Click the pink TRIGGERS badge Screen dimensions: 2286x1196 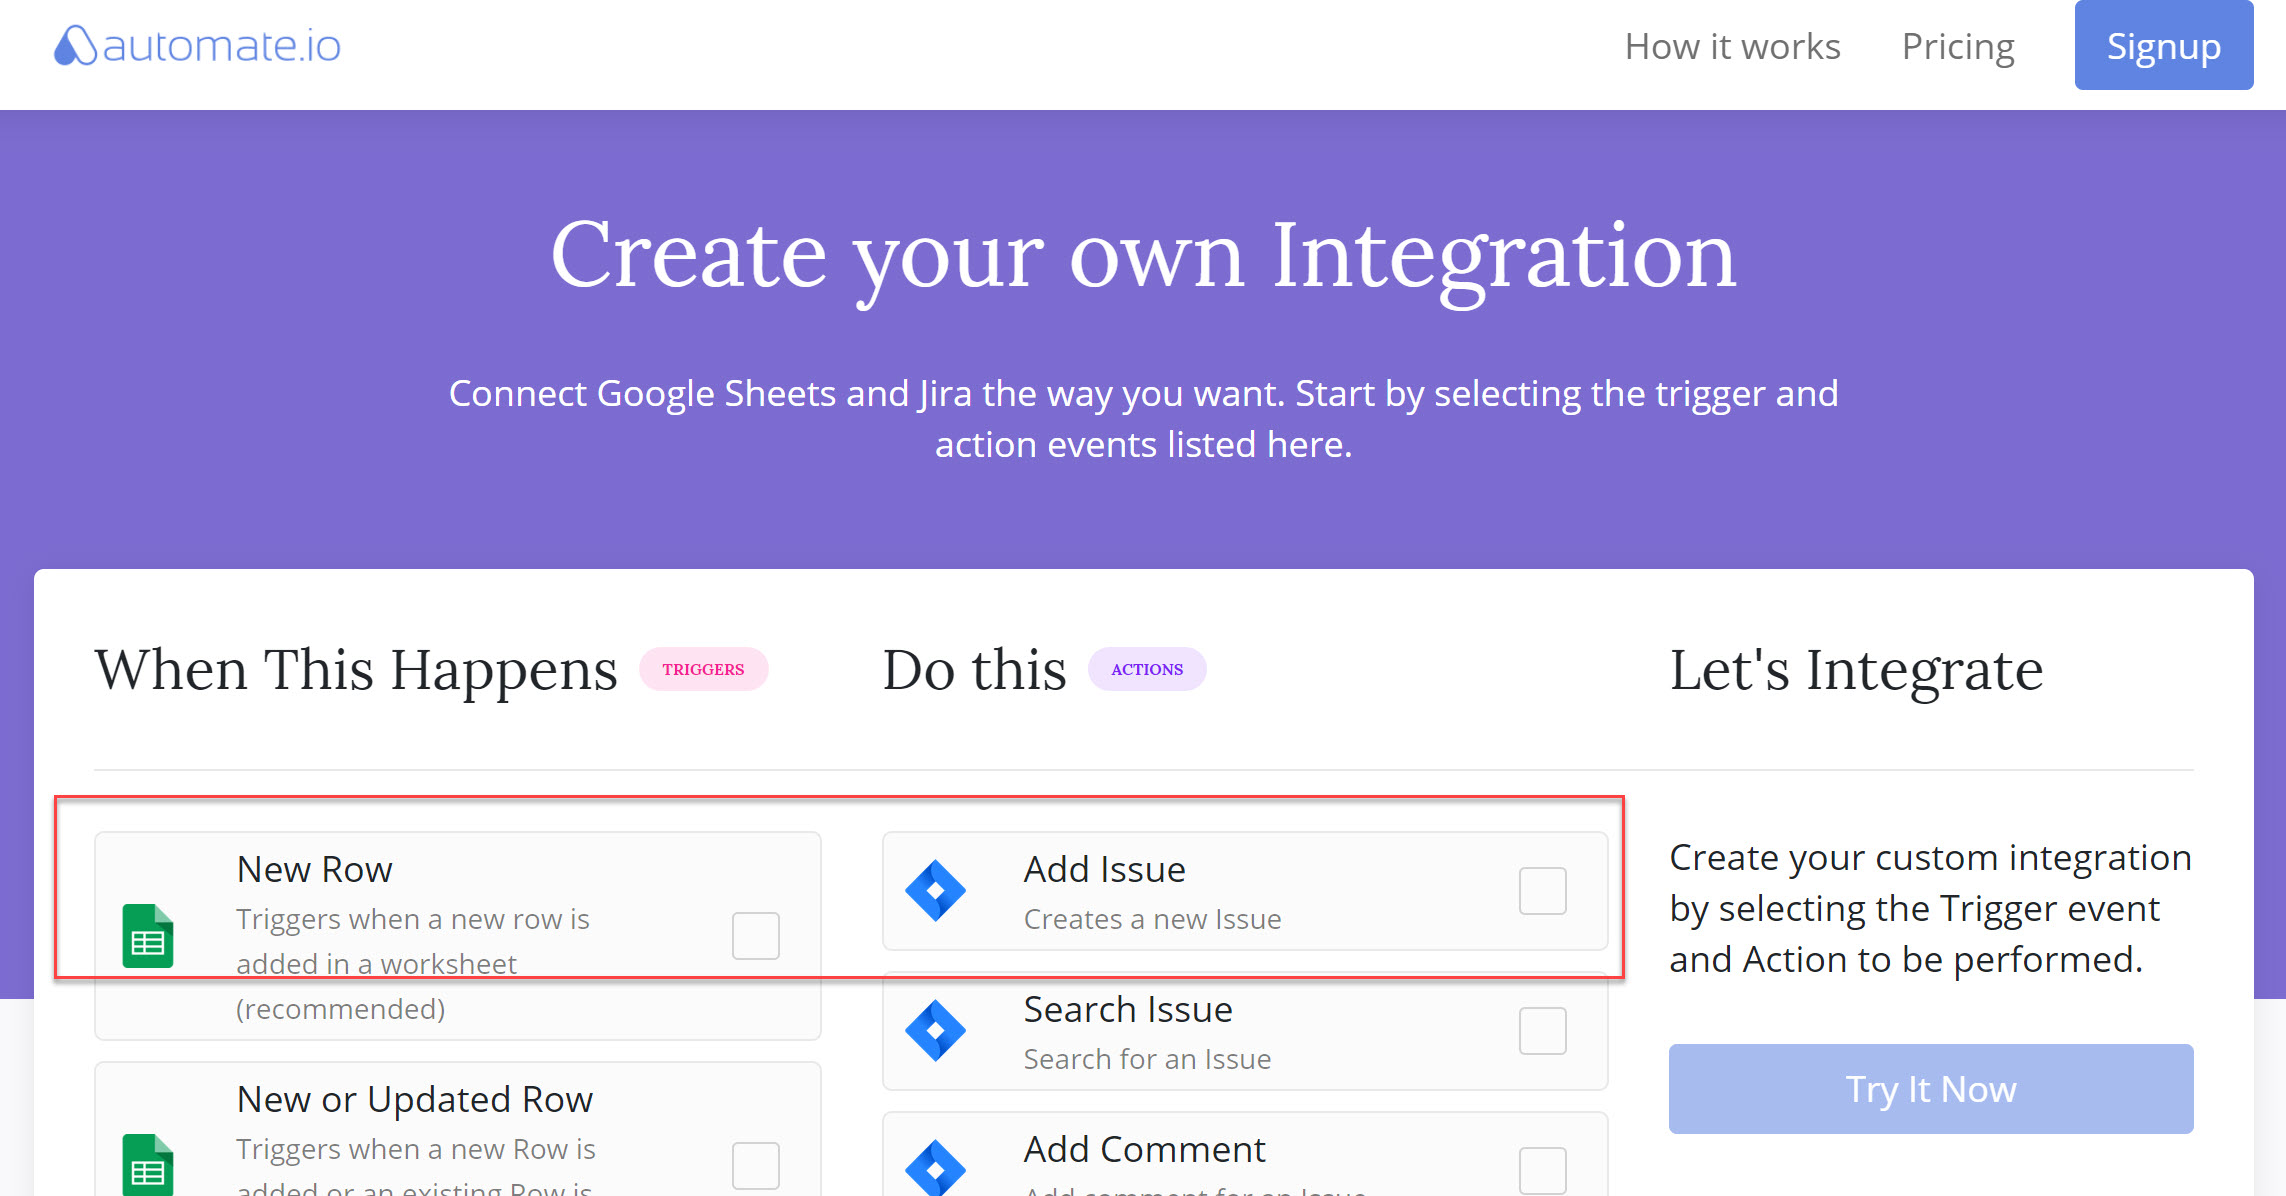point(703,669)
